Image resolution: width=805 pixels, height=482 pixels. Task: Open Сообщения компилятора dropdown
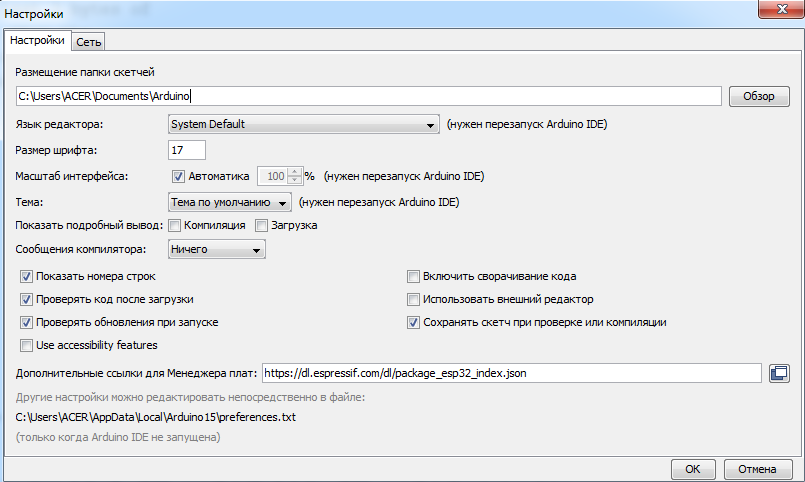216,249
